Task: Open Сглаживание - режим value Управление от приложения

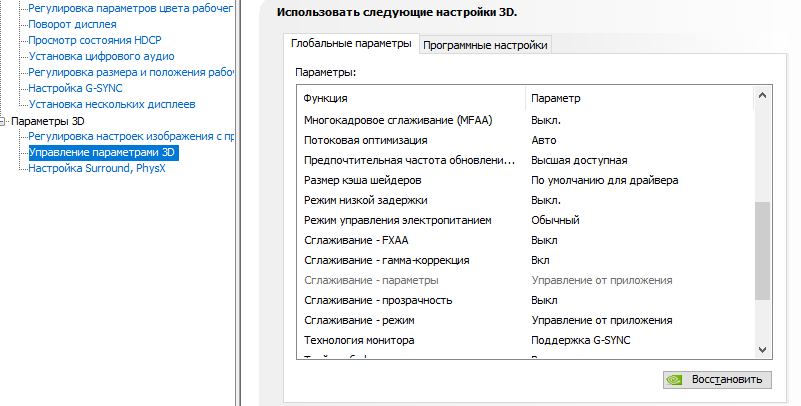Action: coord(602,320)
